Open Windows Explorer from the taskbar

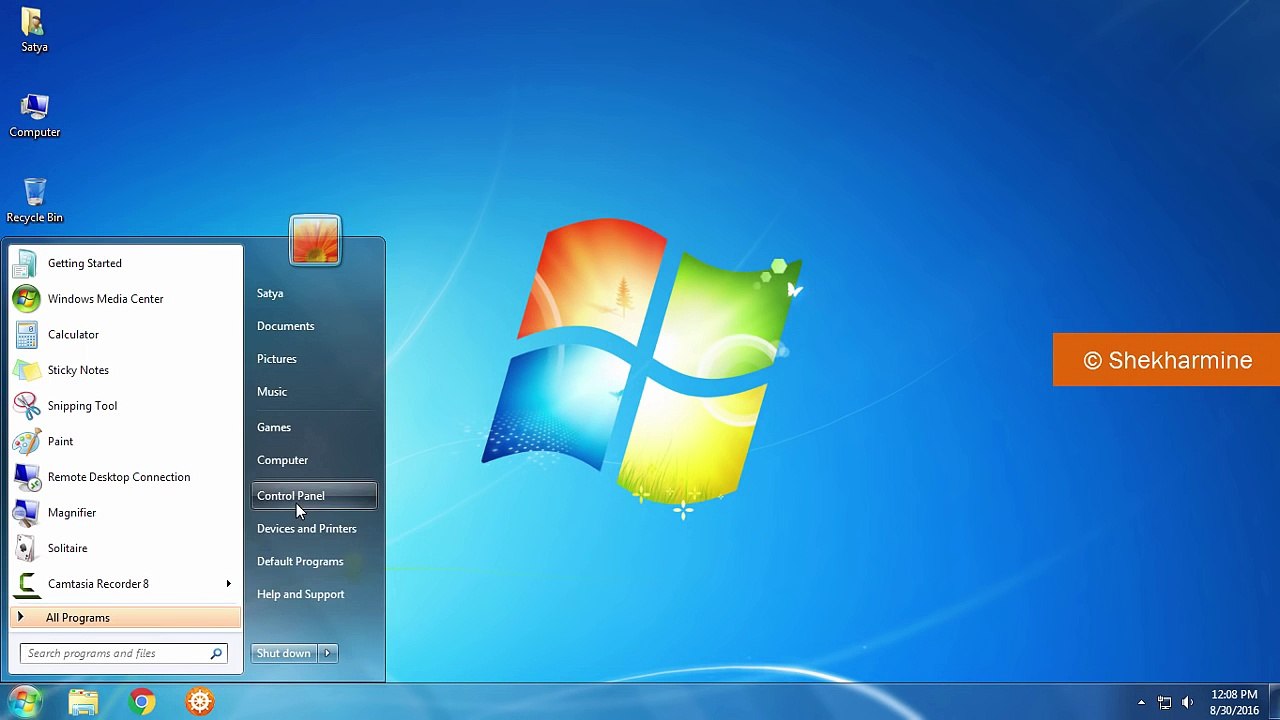point(84,702)
